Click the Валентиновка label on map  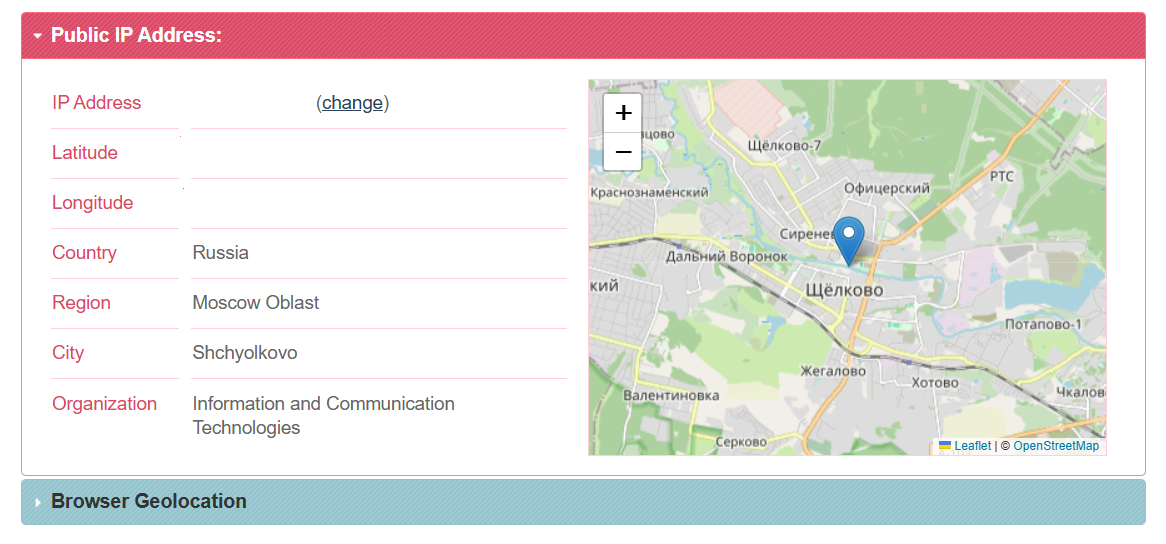coord(671,395)
